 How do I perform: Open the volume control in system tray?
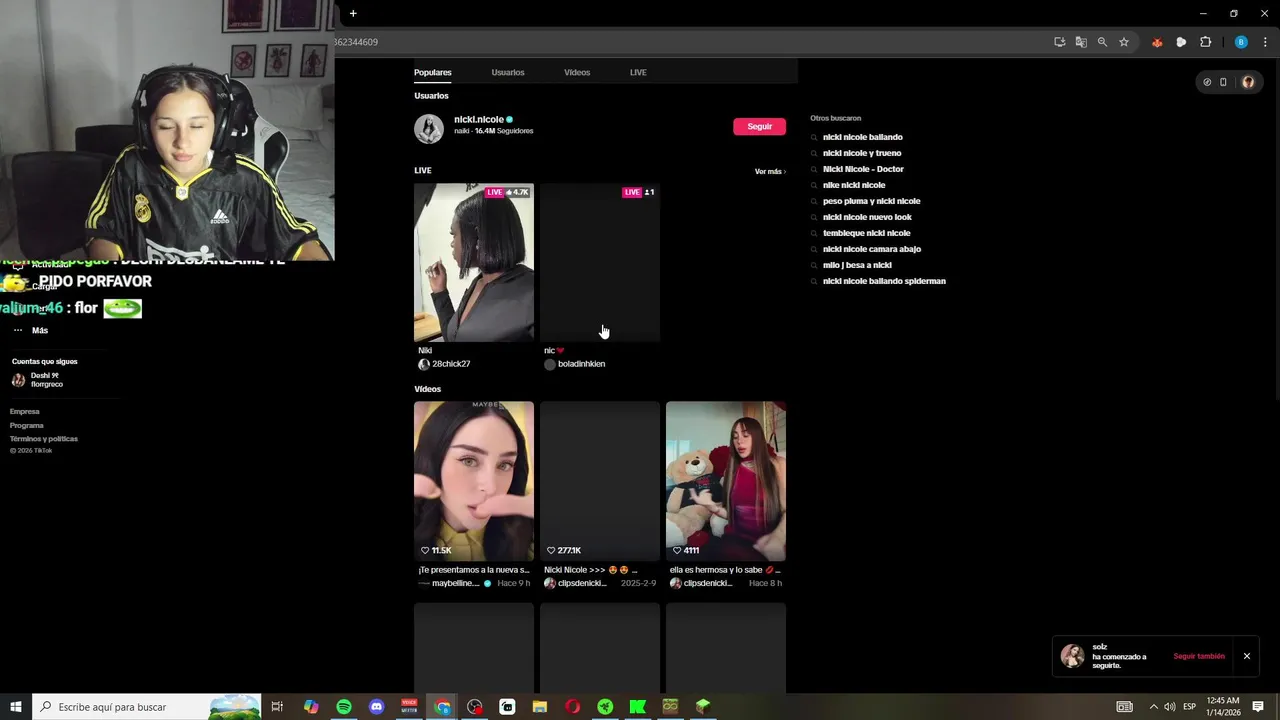pyautogui.click(x=1170, y=707)
